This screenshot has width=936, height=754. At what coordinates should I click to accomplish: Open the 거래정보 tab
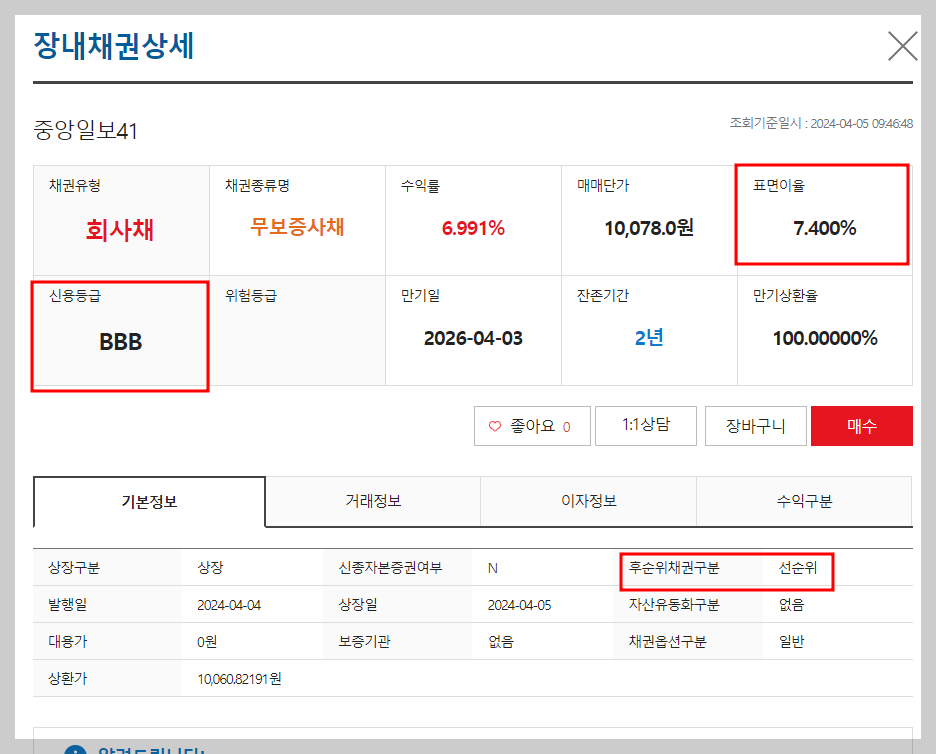tap(373, 501)
